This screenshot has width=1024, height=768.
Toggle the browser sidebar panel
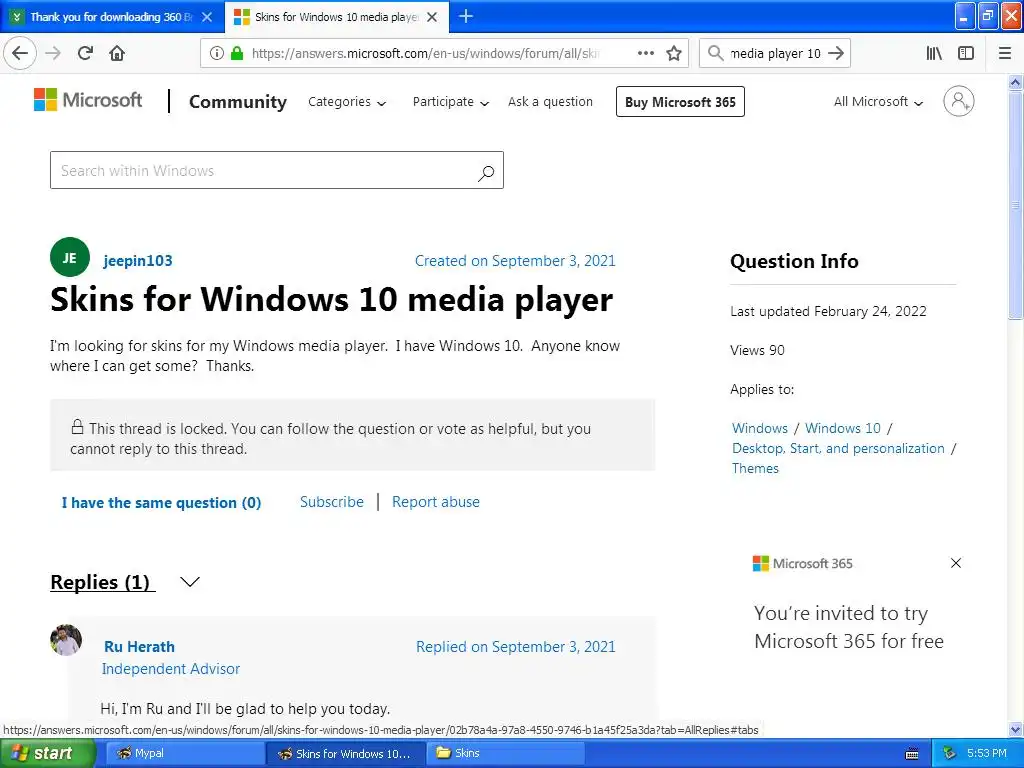(x=966, y=53)
